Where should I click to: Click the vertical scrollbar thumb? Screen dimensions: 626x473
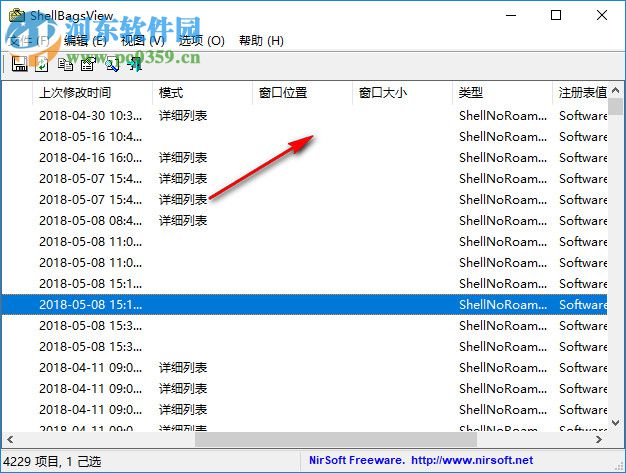tap(615, 106)
